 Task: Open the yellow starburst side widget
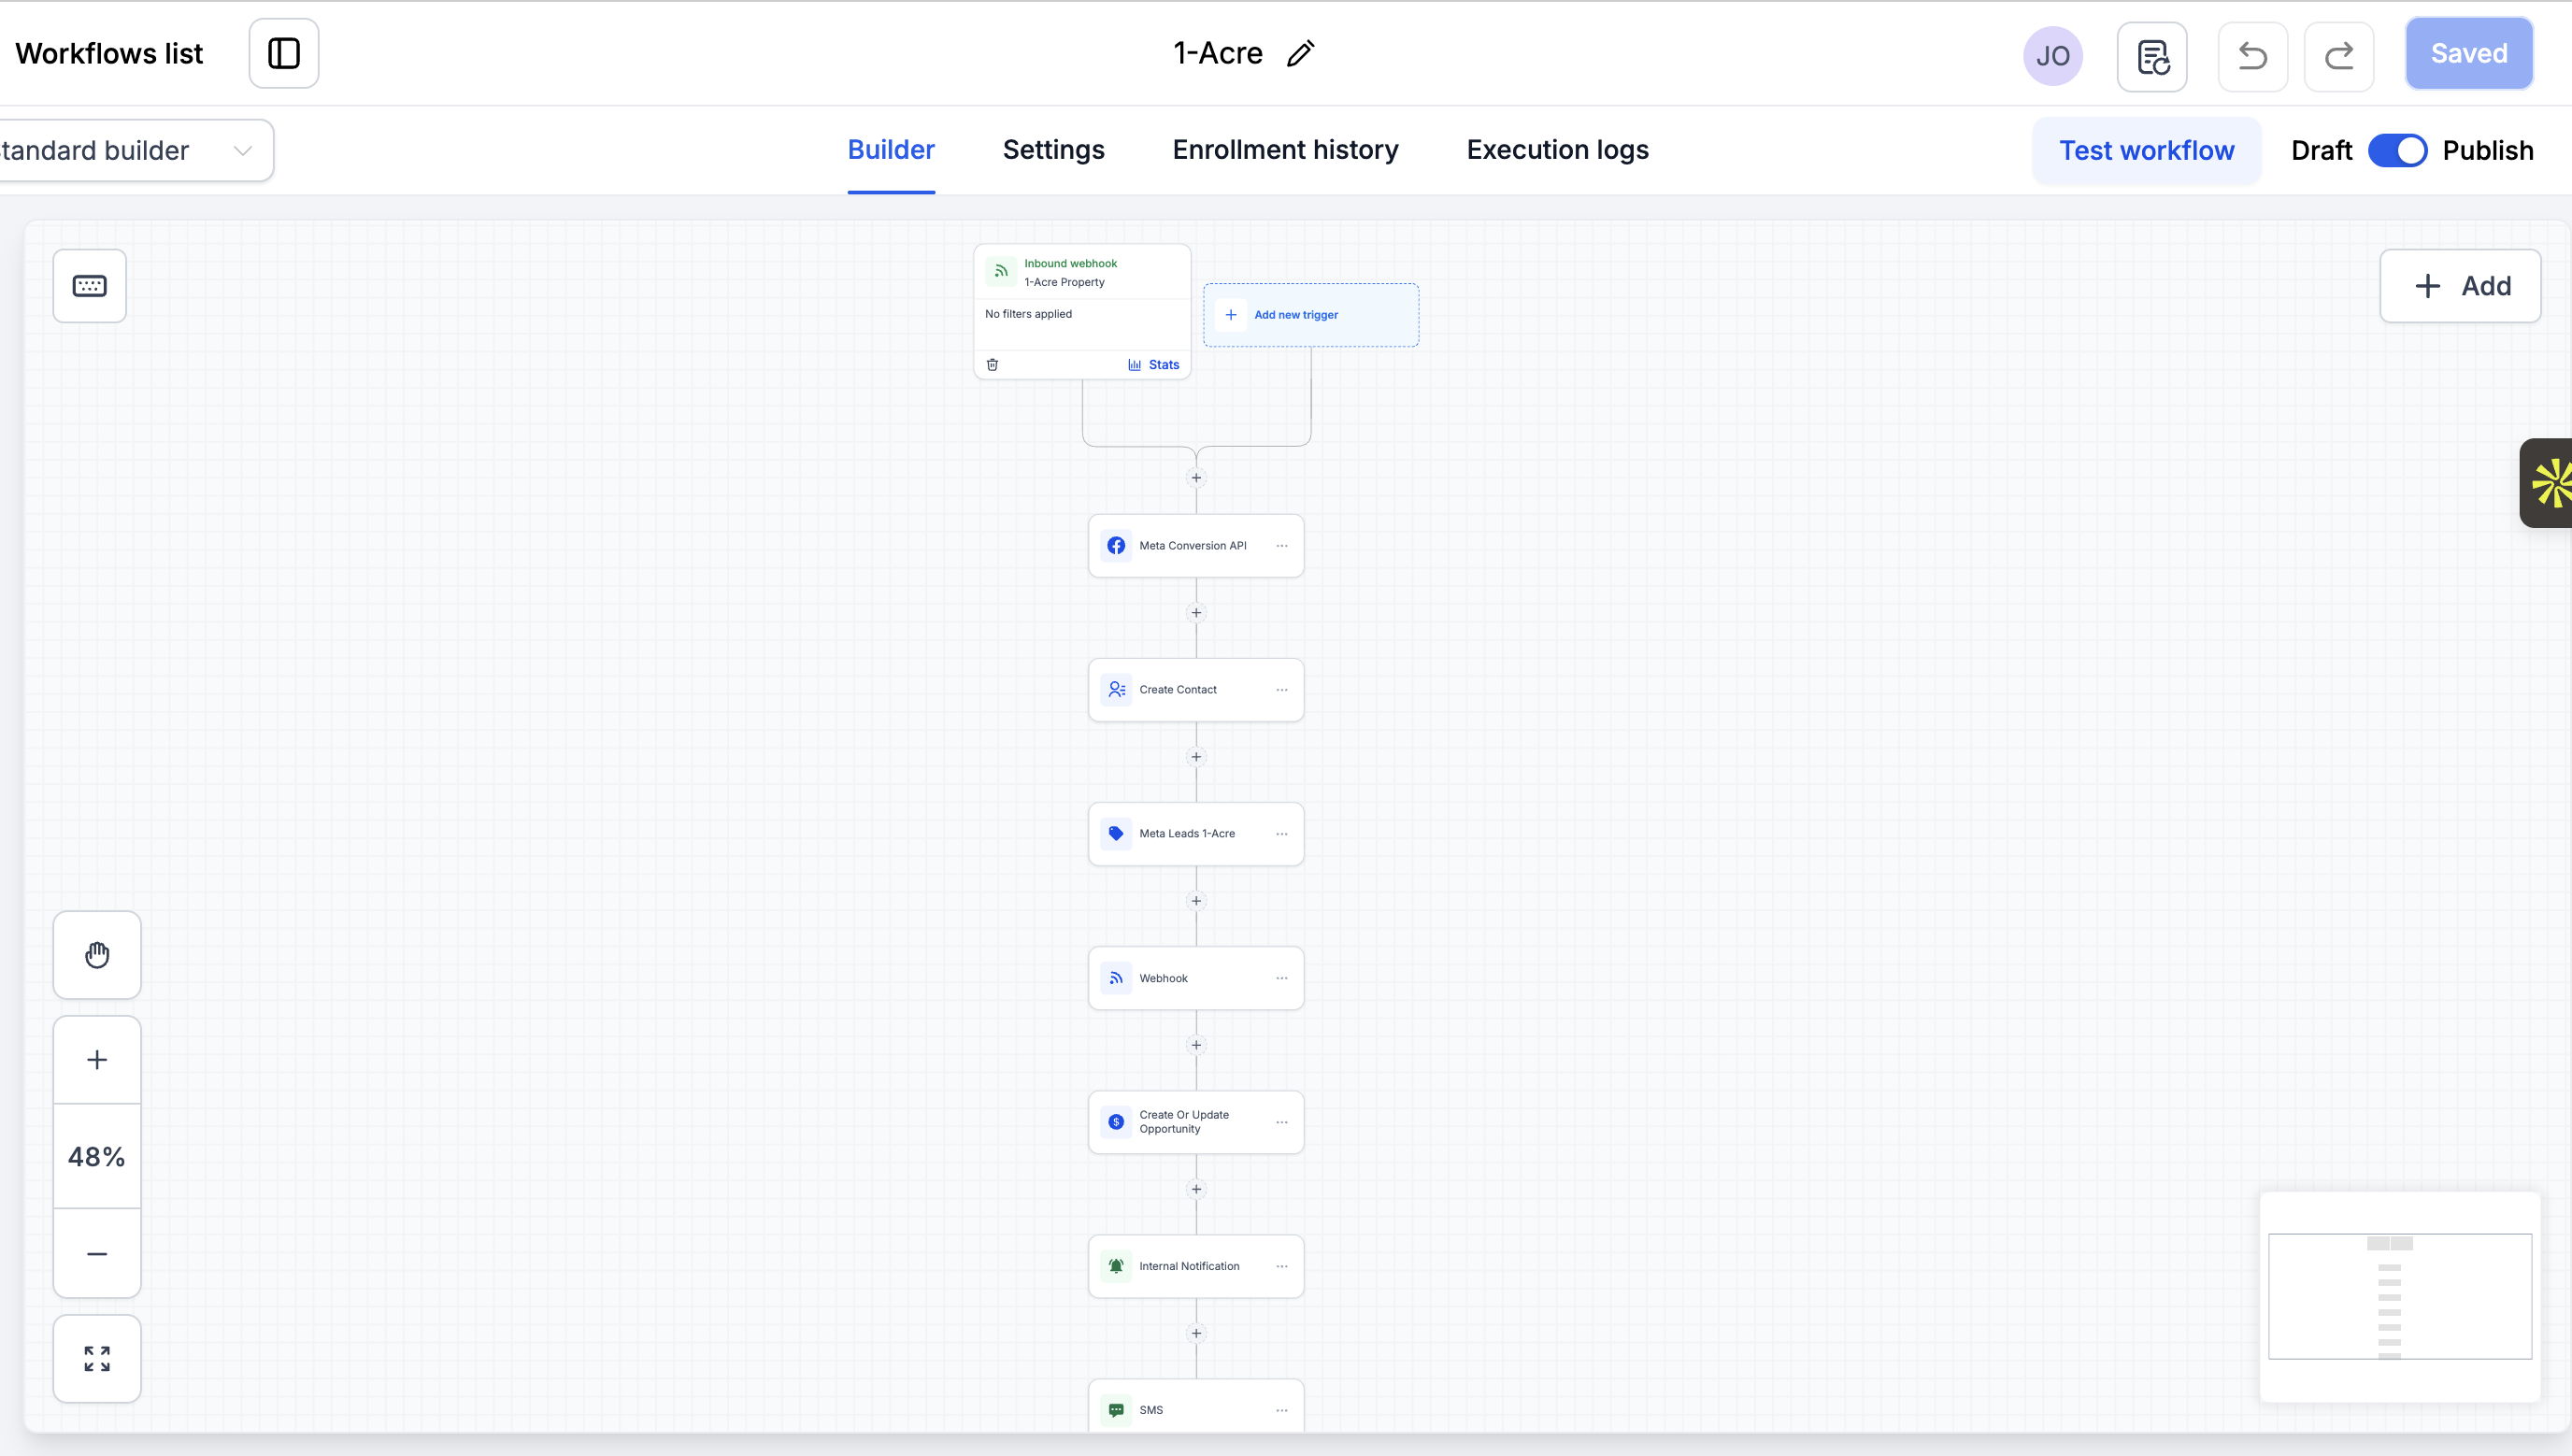click(x=2548, y=483)
